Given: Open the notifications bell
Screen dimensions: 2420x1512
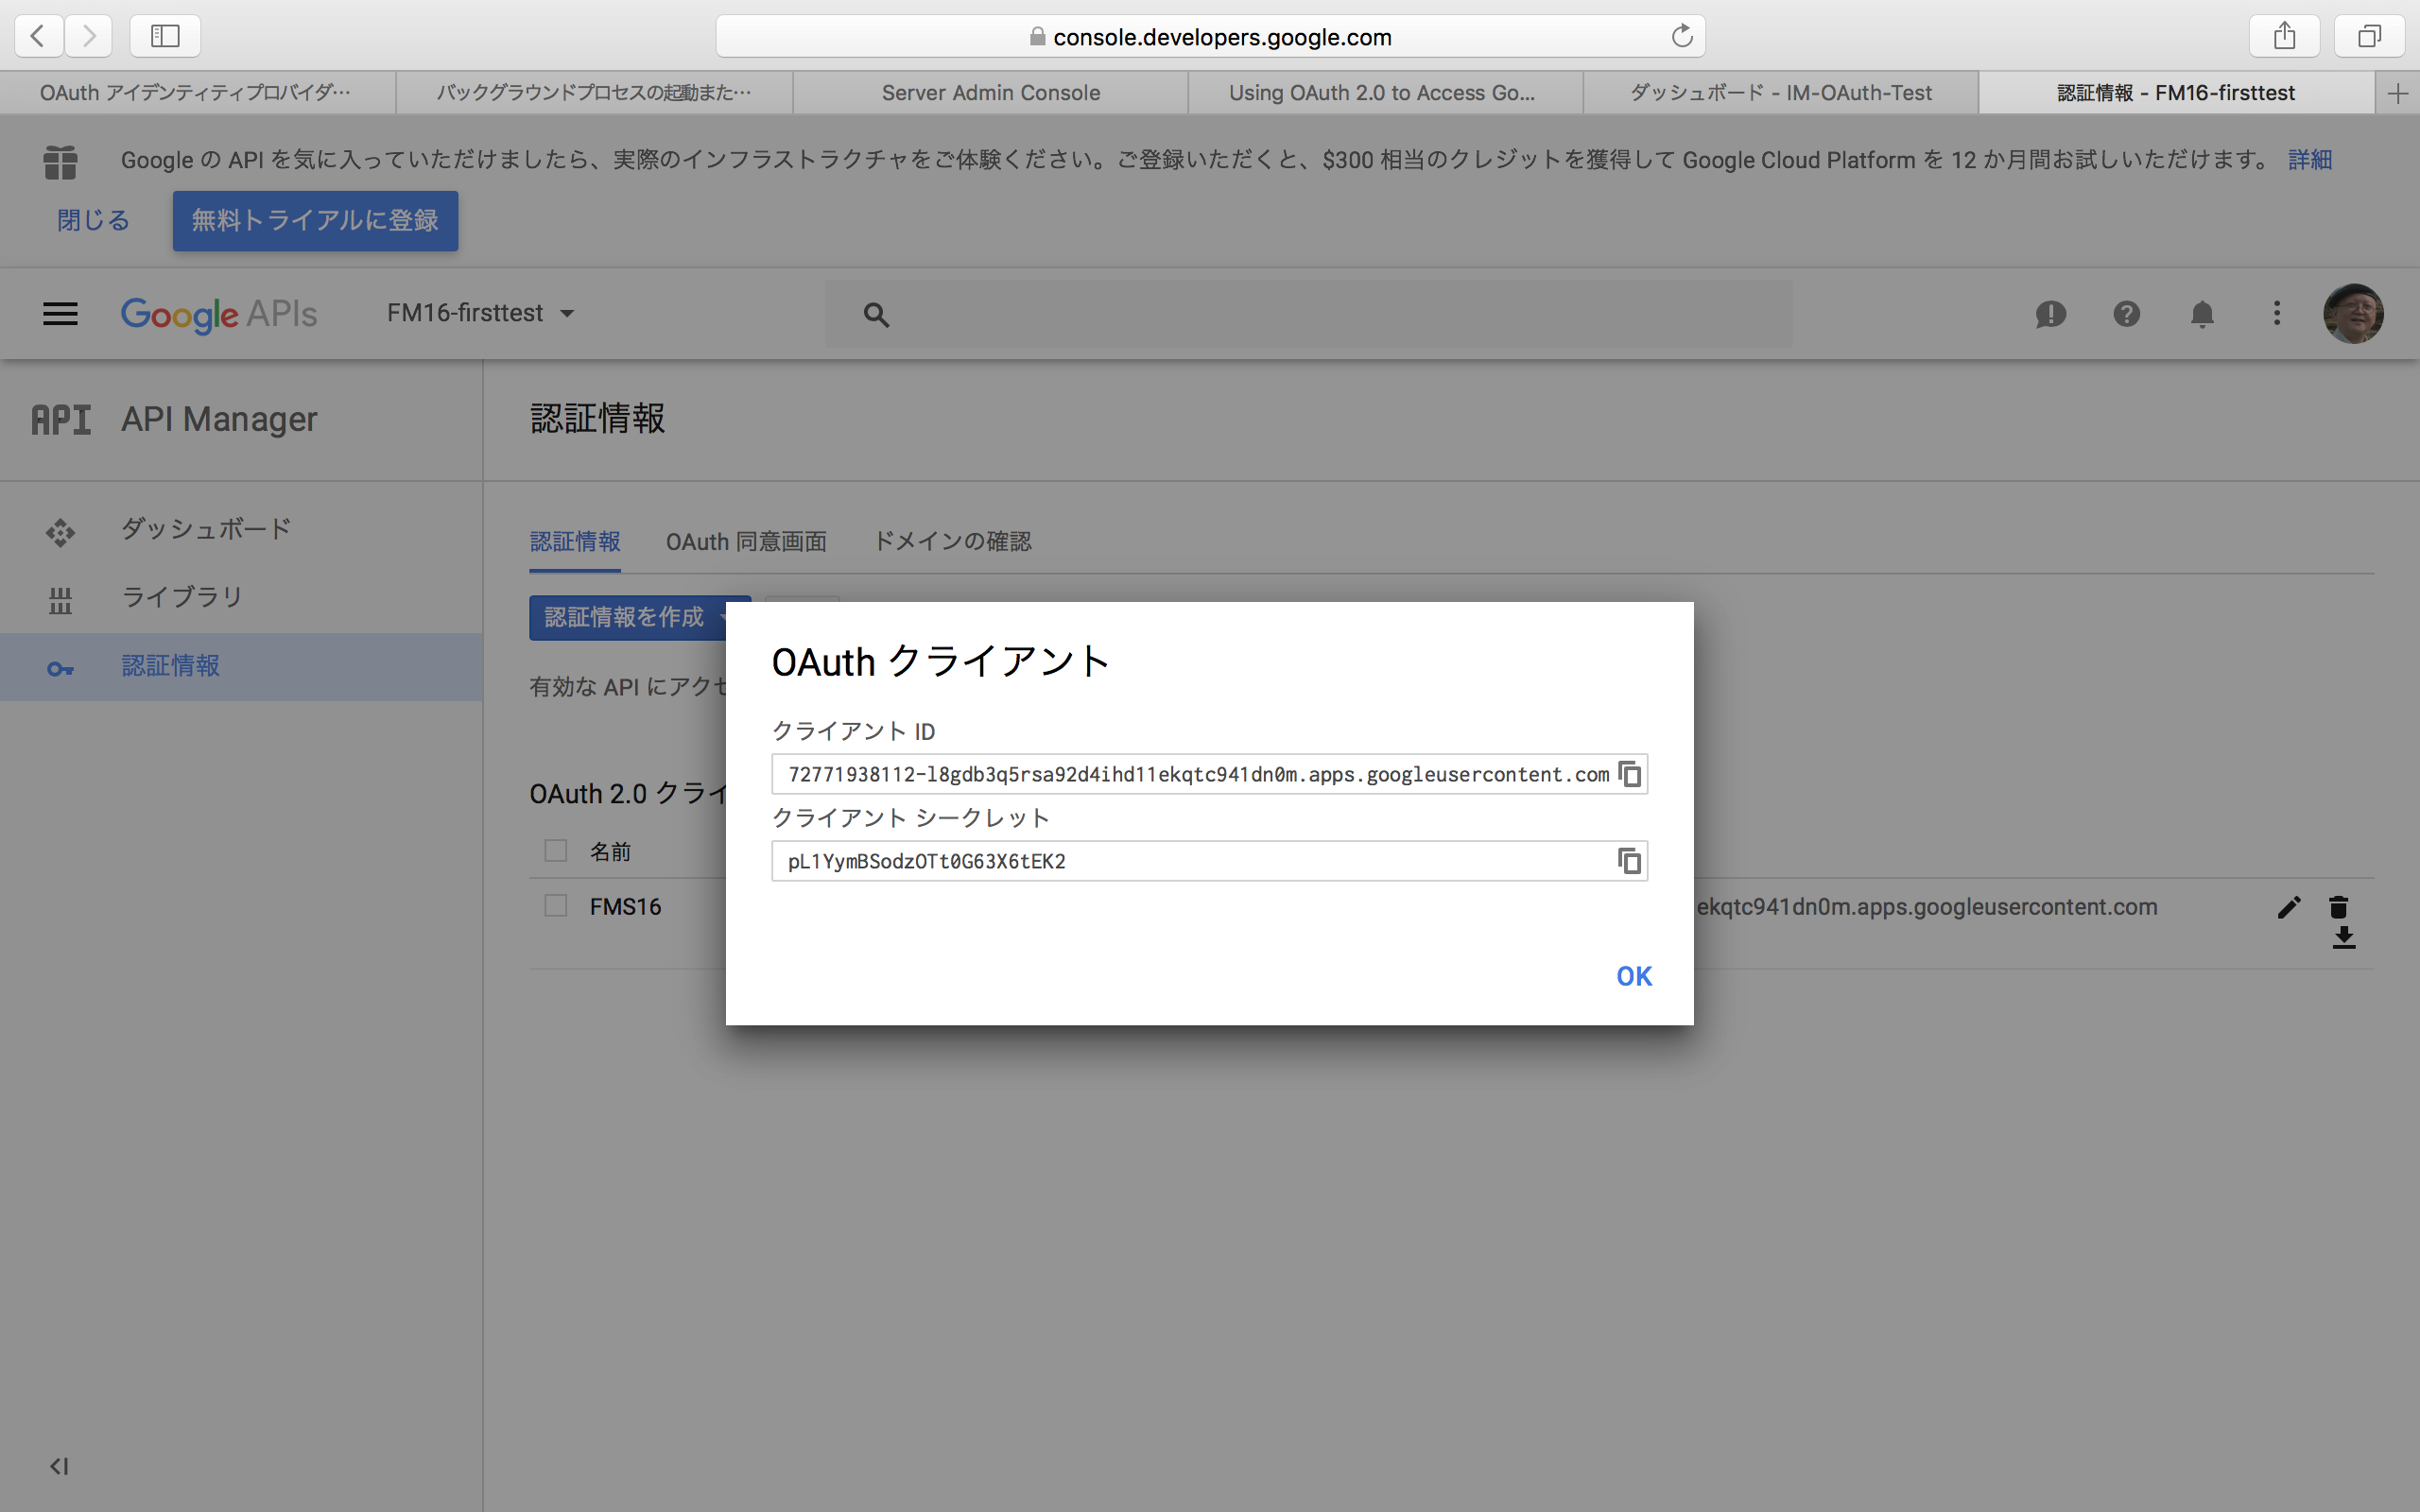Looking at the screenshot, I should pyautogui.click(x=2202, y=314).
